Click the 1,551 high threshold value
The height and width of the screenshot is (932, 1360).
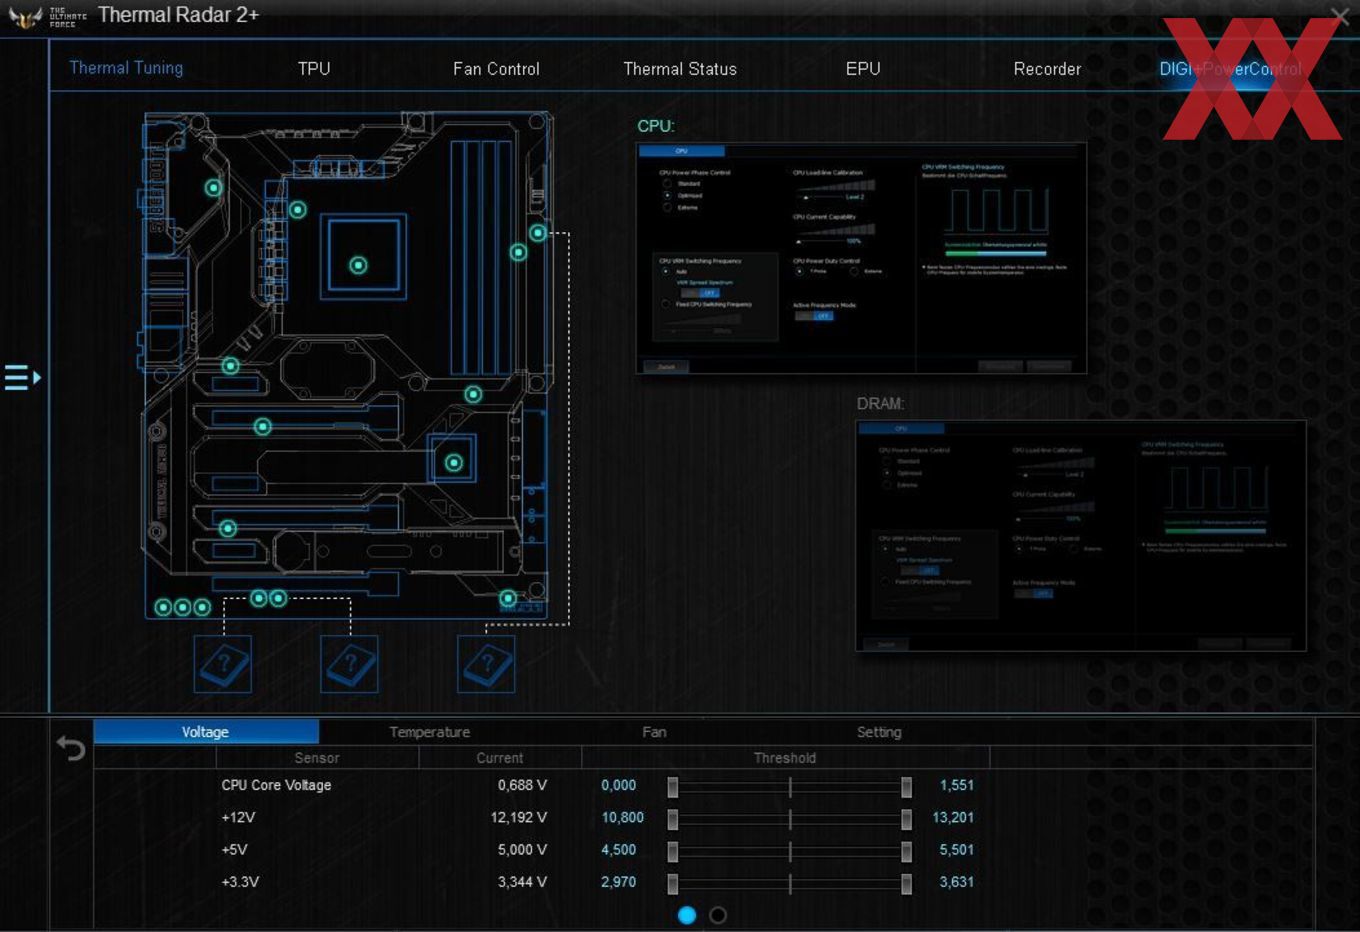click(957, 785)
